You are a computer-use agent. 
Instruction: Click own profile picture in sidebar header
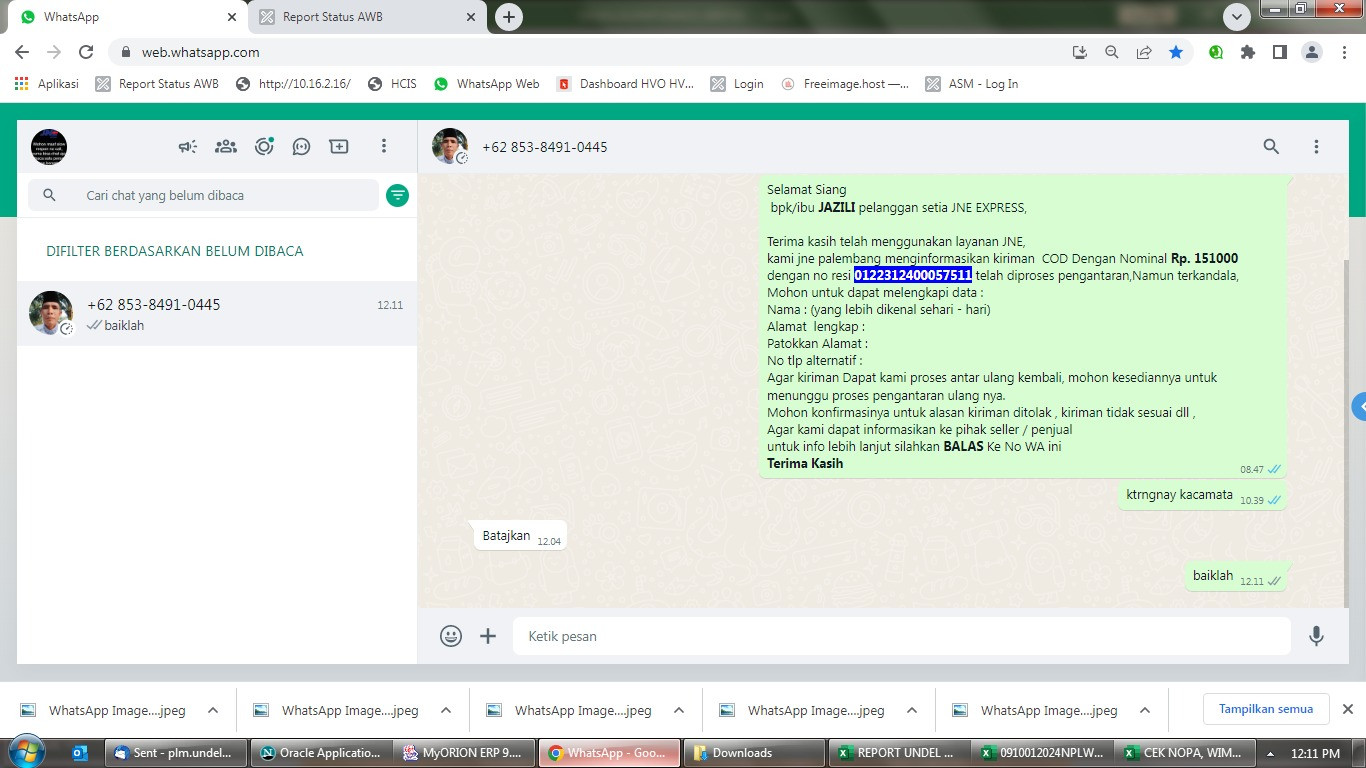point(49,147)
